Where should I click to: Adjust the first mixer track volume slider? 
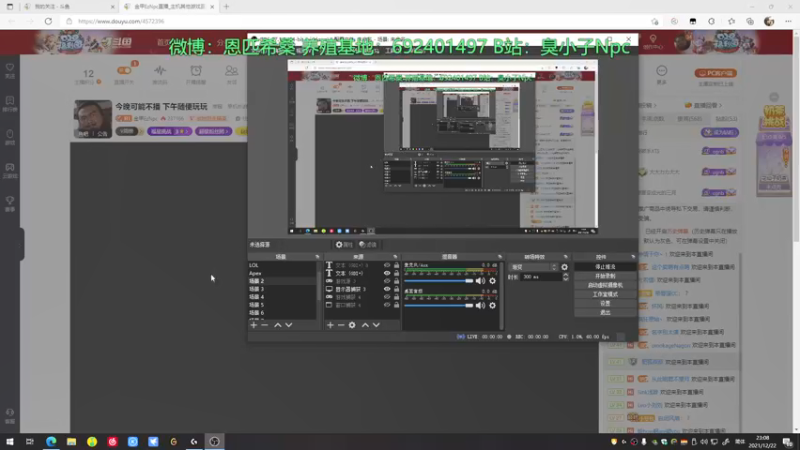439,281
